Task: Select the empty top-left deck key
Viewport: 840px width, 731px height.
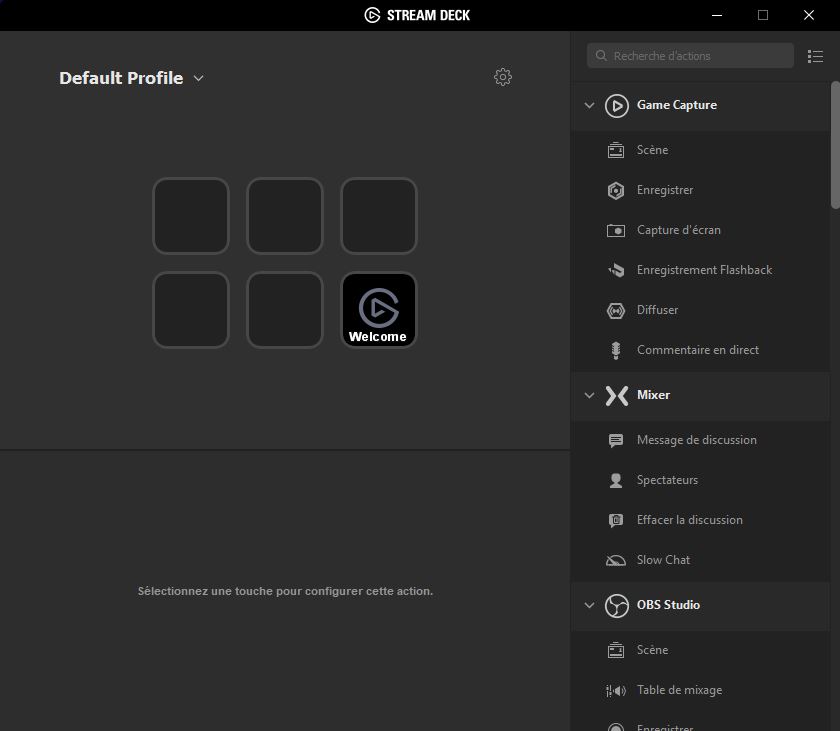Action: pos(191,216)
